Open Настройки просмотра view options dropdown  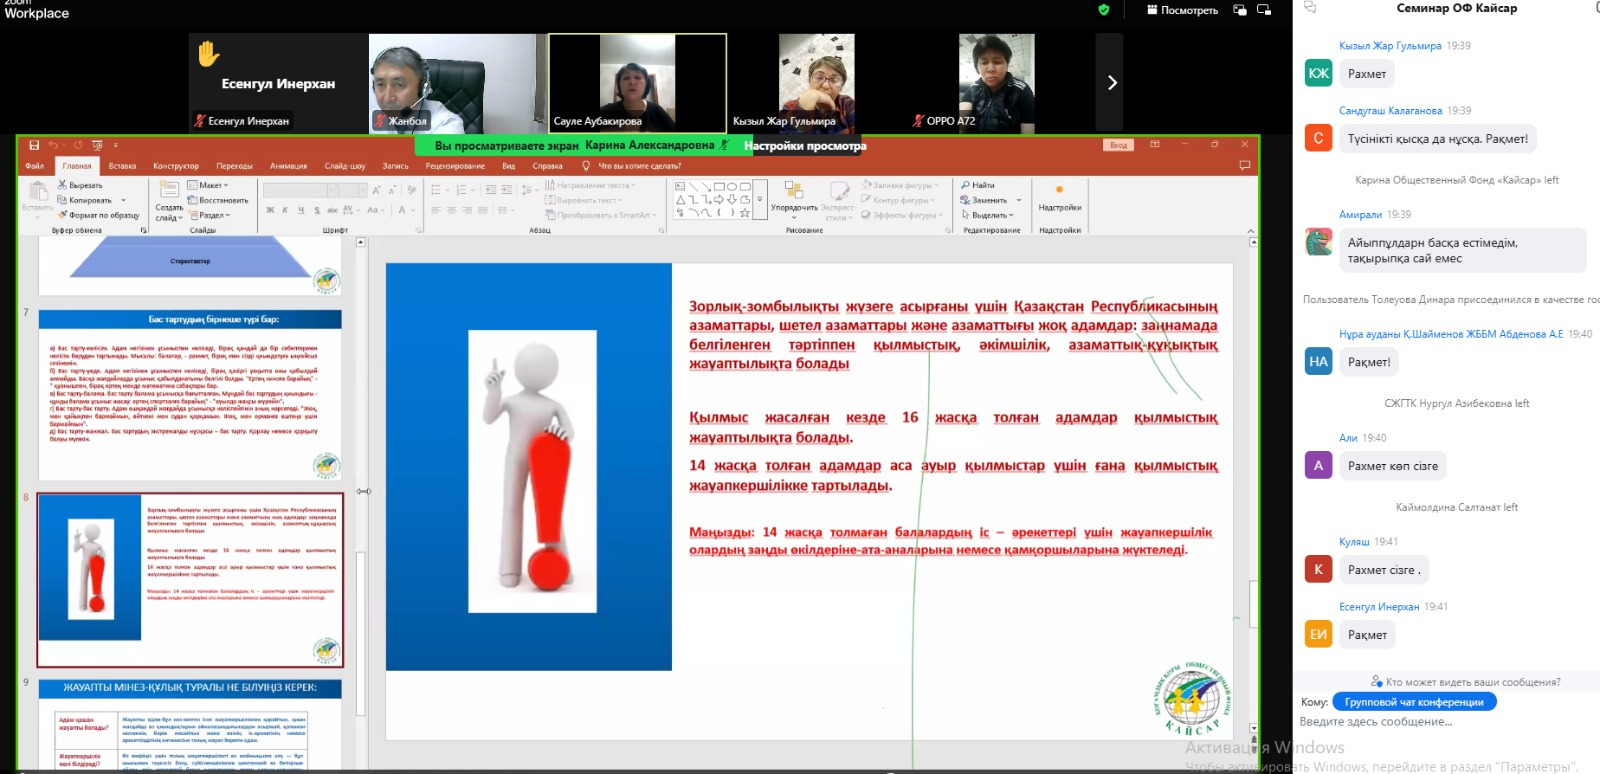point(805,146)
